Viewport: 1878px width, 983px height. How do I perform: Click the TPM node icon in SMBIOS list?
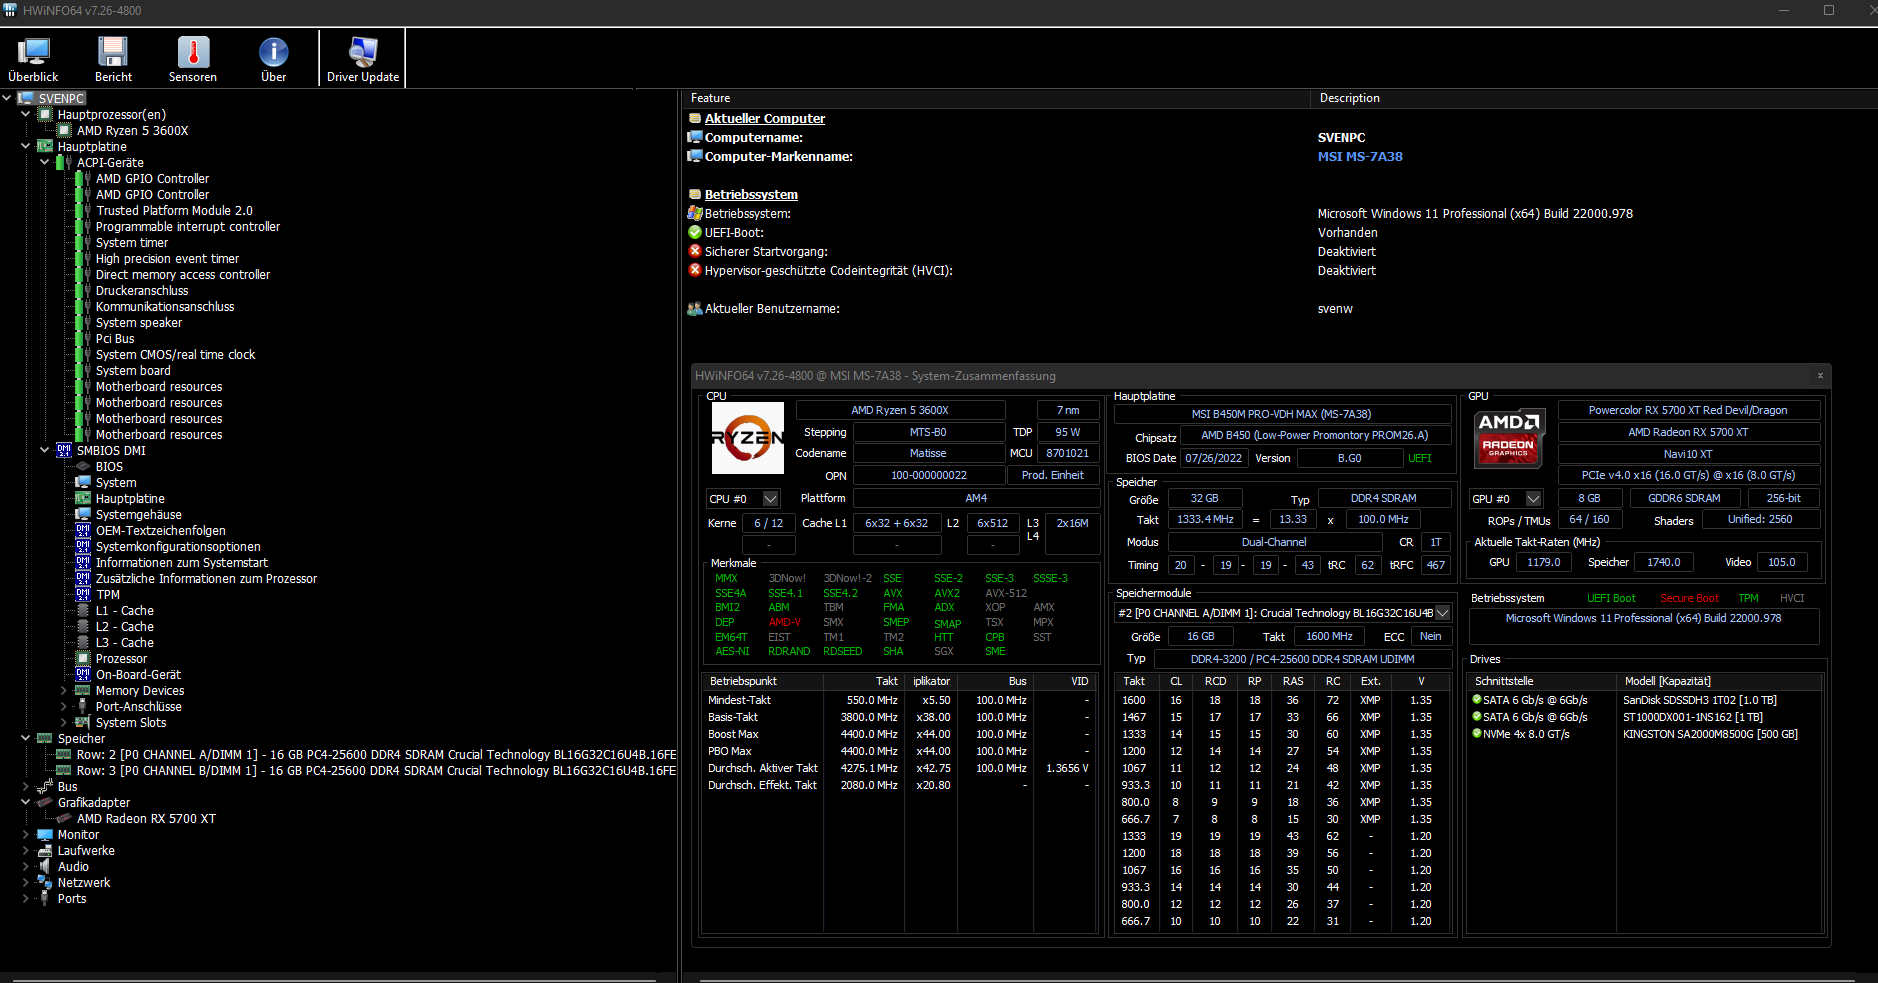coord(83,594)
